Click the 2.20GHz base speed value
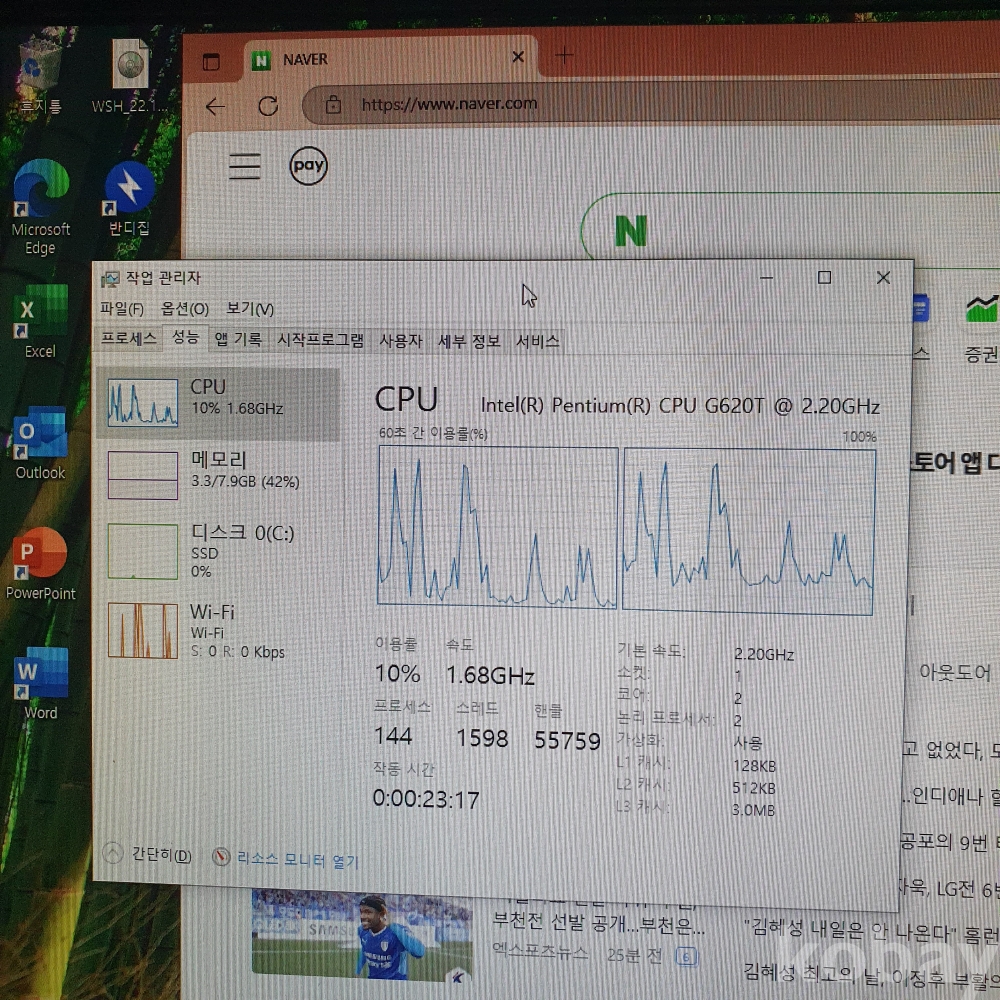 [x=764, y=654]
